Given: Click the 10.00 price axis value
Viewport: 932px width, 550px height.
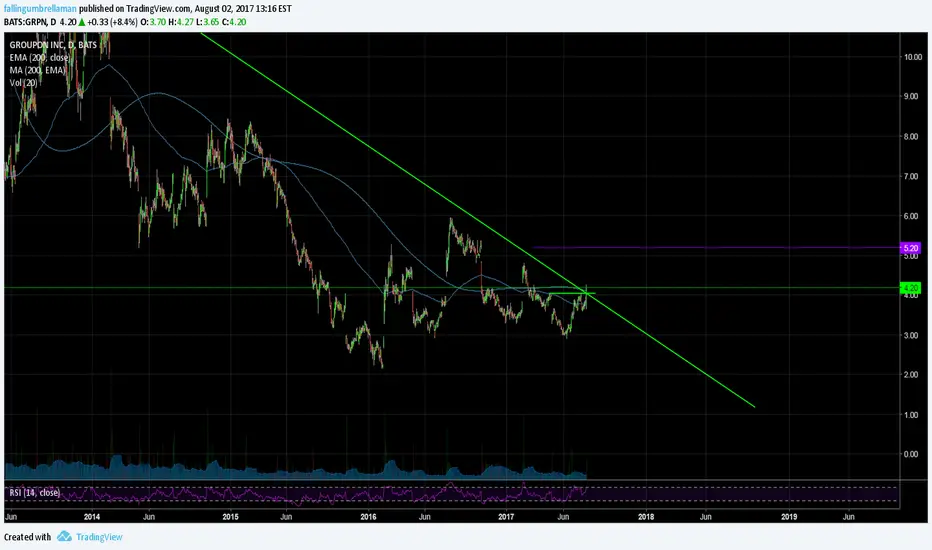Looking at the screenshot, I should [913, 57].
